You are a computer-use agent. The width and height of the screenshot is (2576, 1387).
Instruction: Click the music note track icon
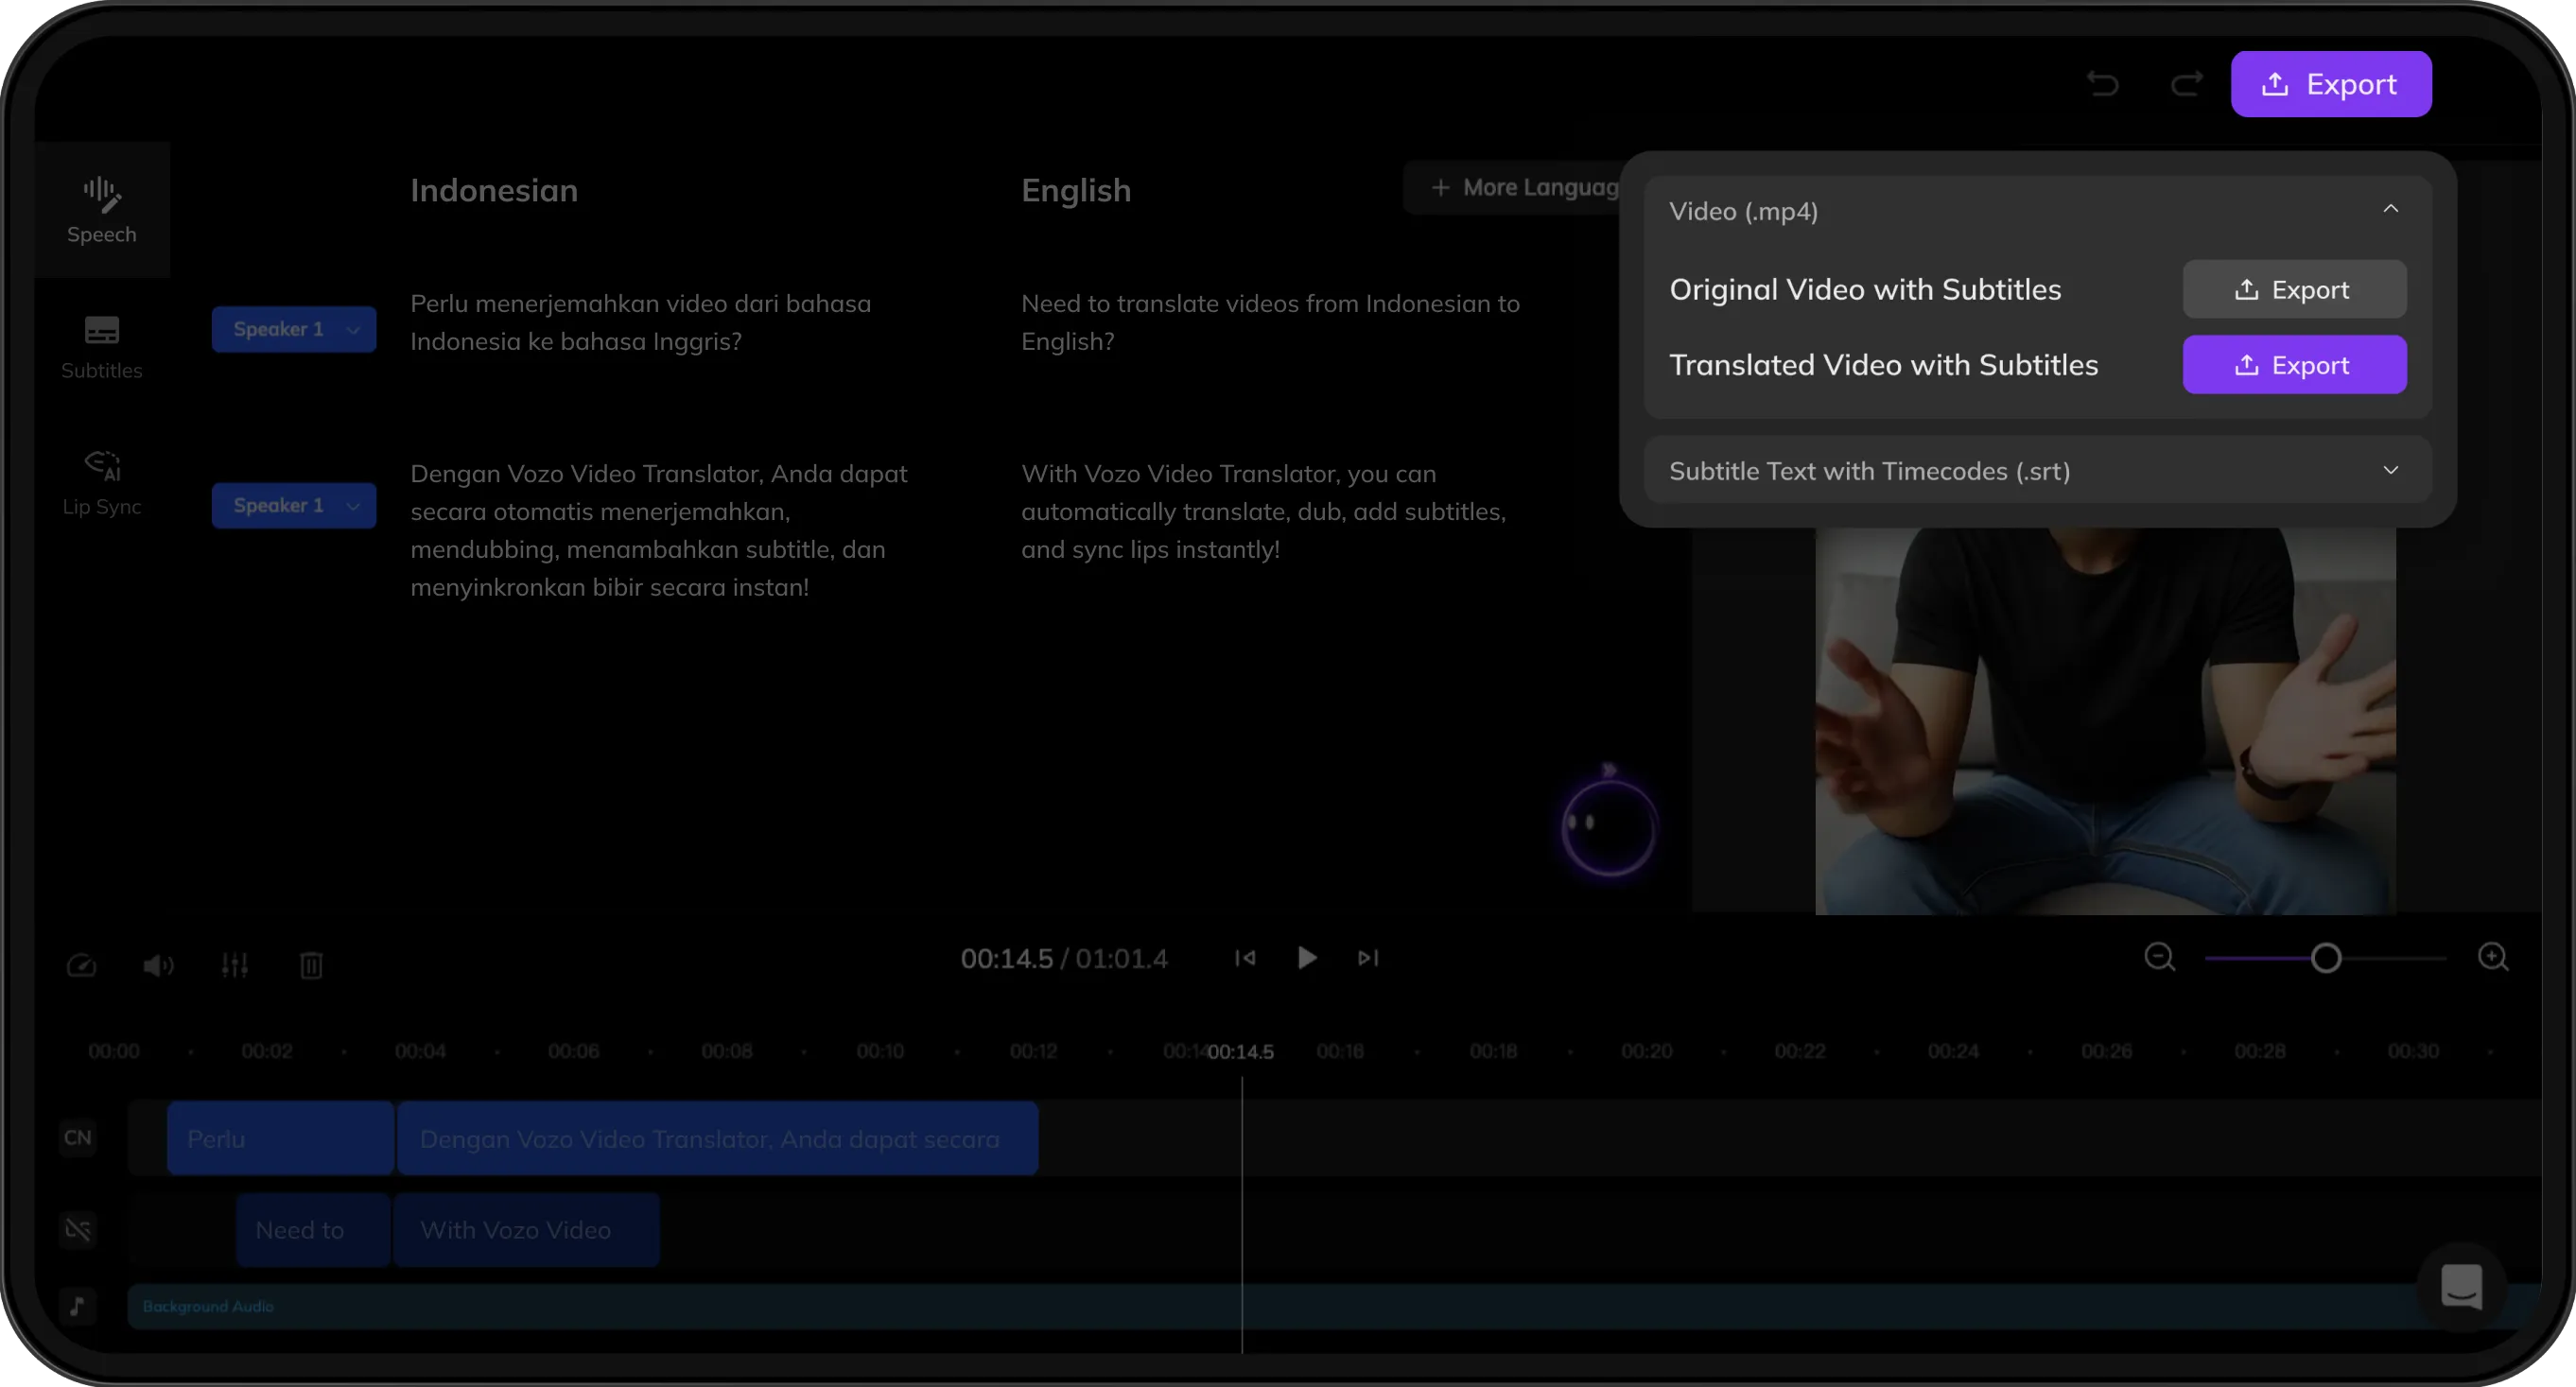click(x=78, y=1306)
